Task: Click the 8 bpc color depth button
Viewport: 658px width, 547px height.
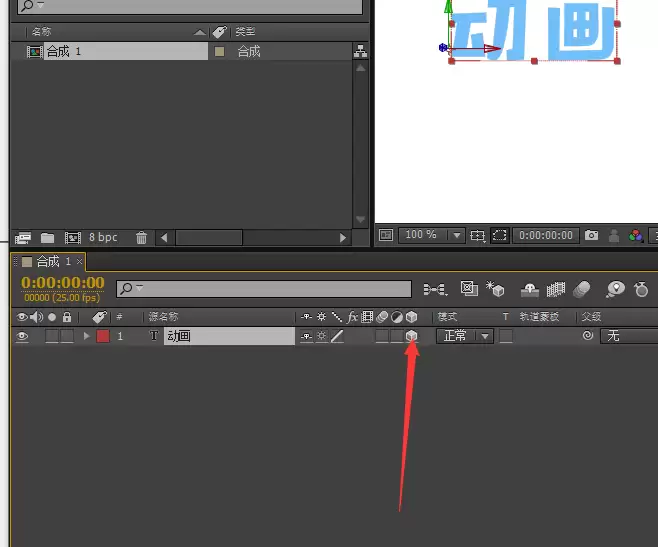Action: point(103,237)
